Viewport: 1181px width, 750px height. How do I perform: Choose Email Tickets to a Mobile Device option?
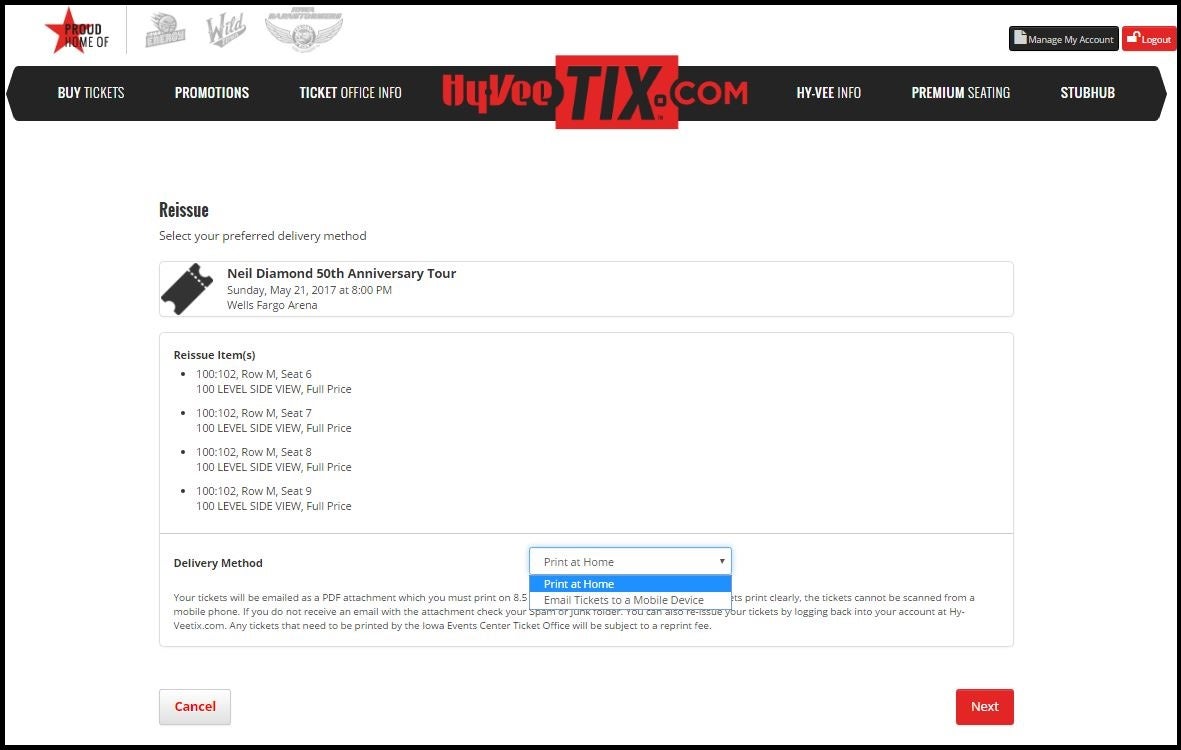click(x=630, y=600)
